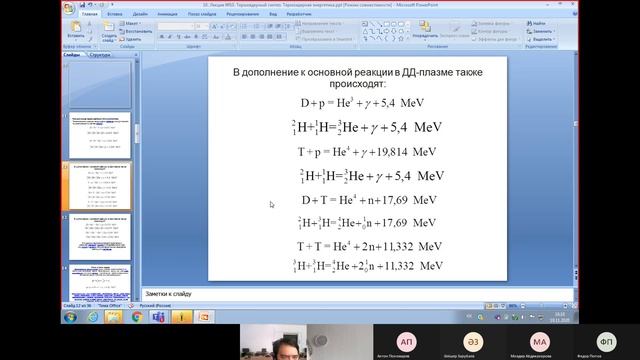Select the triangle shape in shapes gallery
Viewport: 640px width, 360px height.
(365, 31)
